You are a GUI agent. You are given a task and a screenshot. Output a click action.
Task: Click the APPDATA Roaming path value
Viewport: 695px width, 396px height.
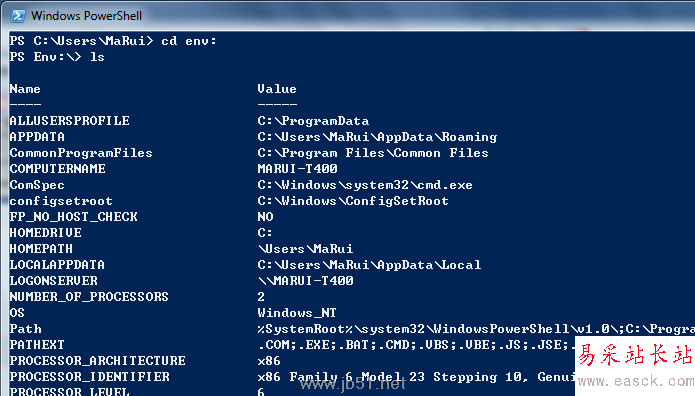click(x=377, y=137)
